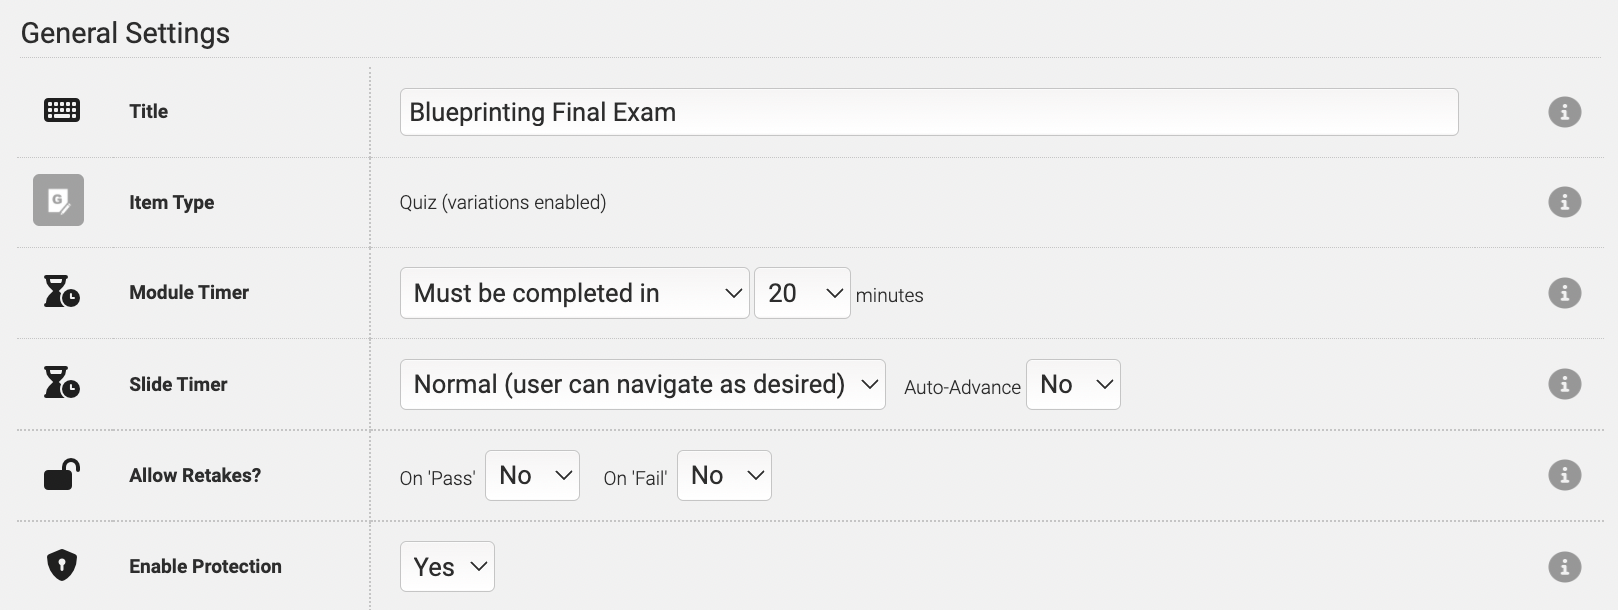Image resolution: width=1618 pixels, height=610 pixels.
Task: Click the info icon beside Item Type
Action: click(1564, 202)
